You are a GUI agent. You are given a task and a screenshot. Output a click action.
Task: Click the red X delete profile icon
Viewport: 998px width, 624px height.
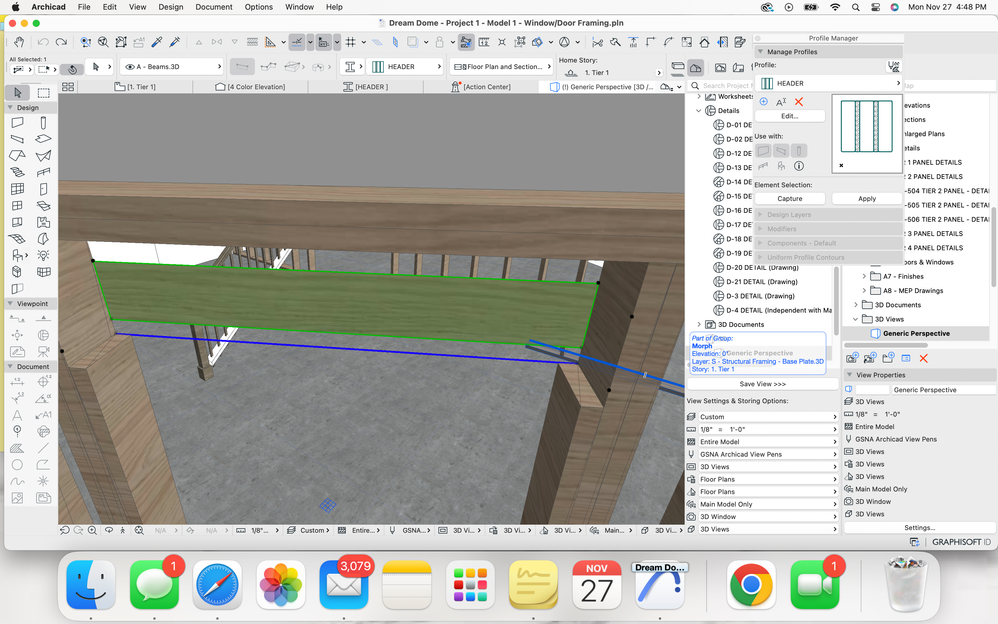pos(799,102)
